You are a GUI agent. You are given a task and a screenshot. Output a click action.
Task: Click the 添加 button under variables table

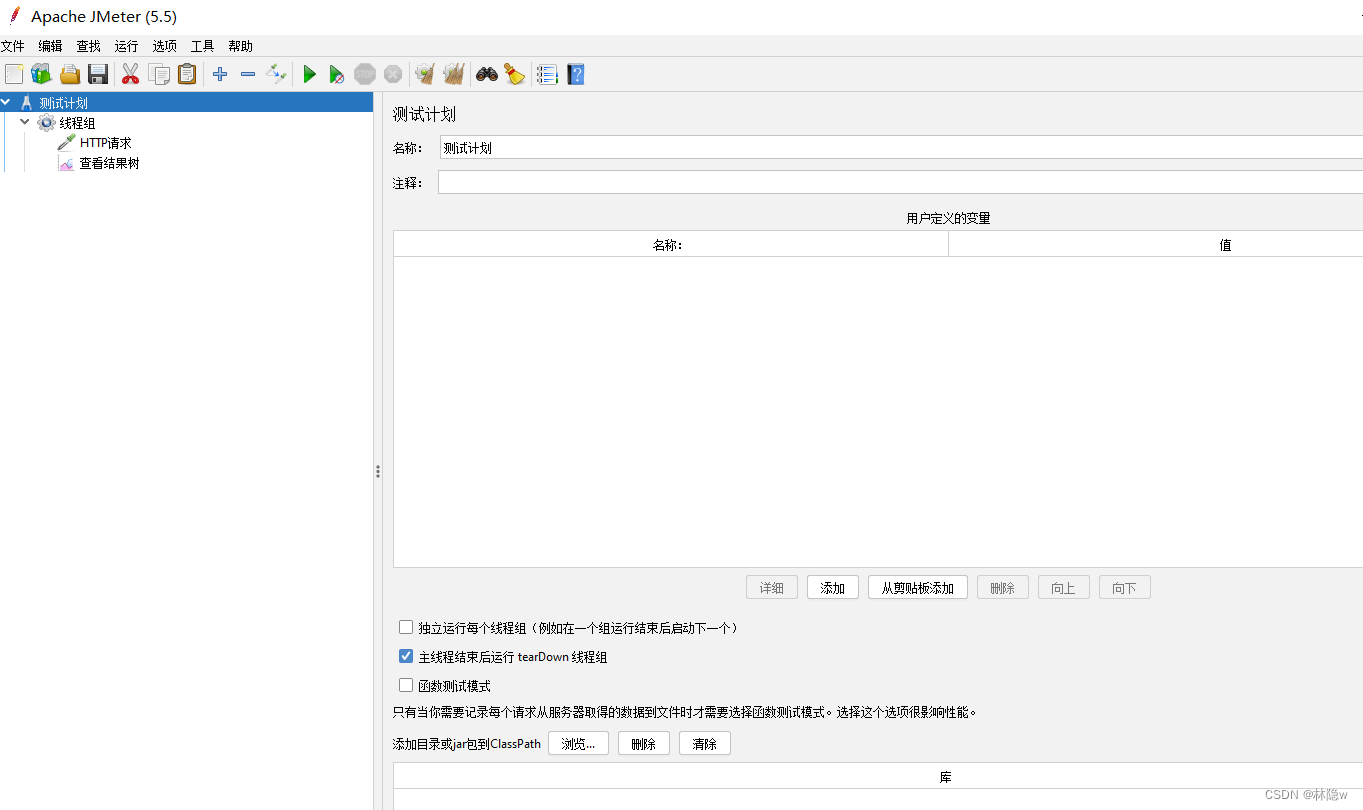pos(833,588)
